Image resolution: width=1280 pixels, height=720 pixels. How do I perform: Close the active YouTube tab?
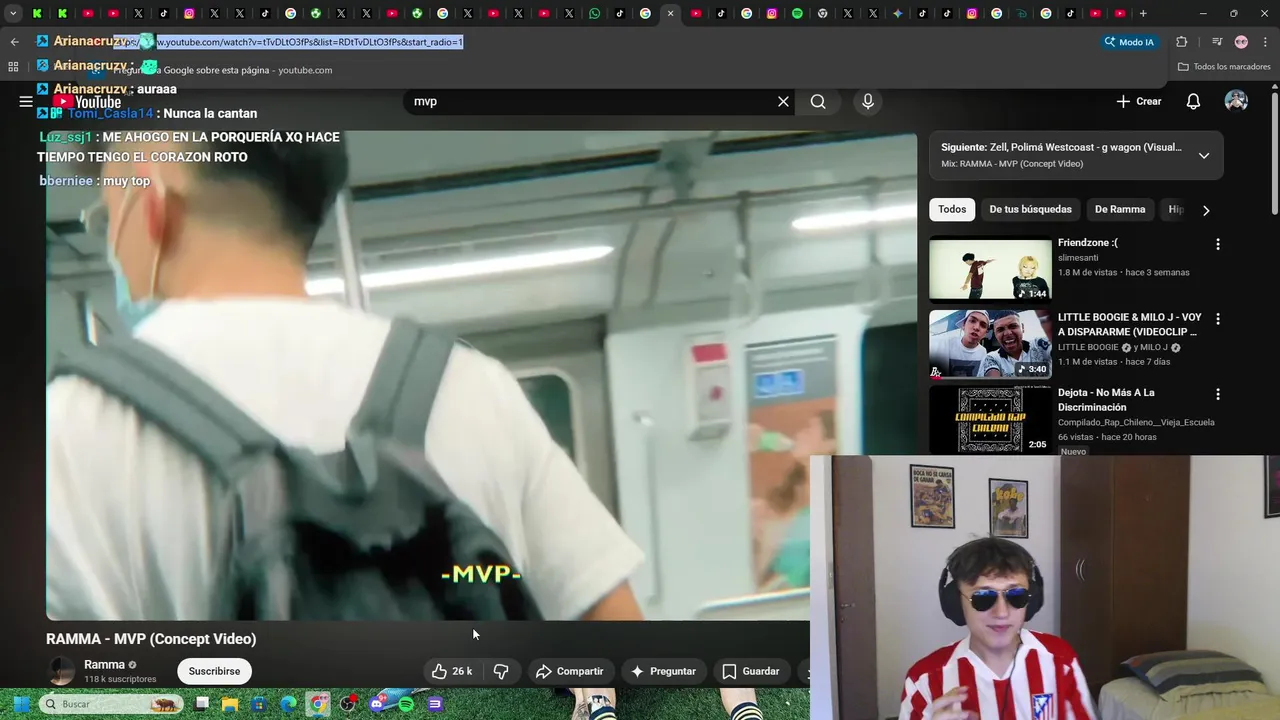(x=670, y=13)
